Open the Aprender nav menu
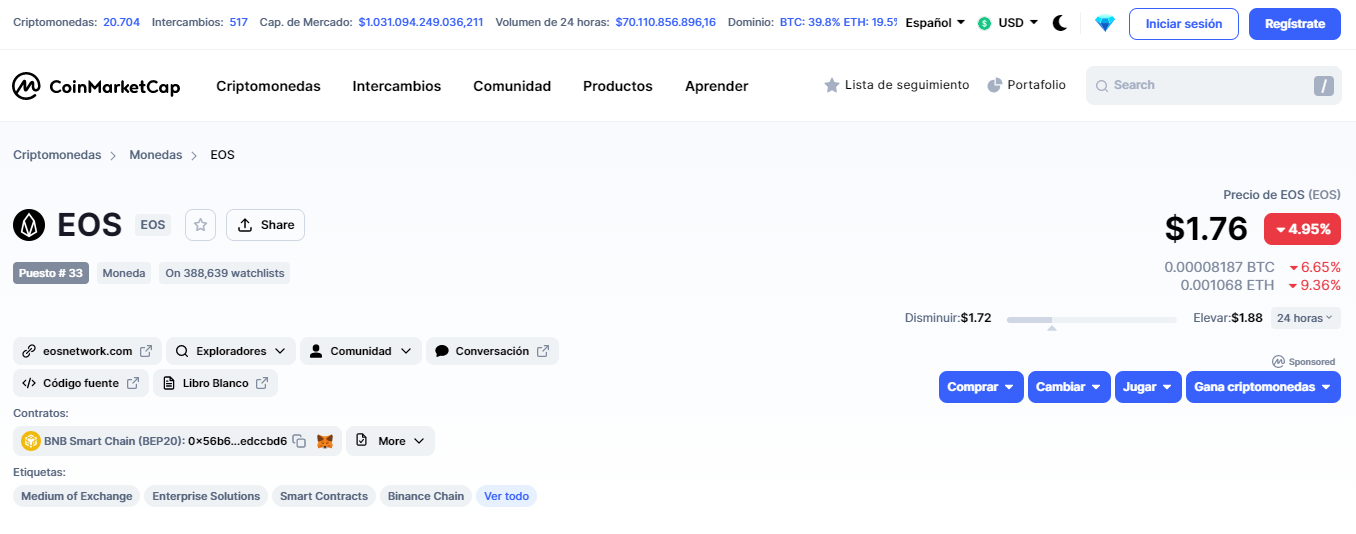 pyautogui.click(x=716, y=86)
